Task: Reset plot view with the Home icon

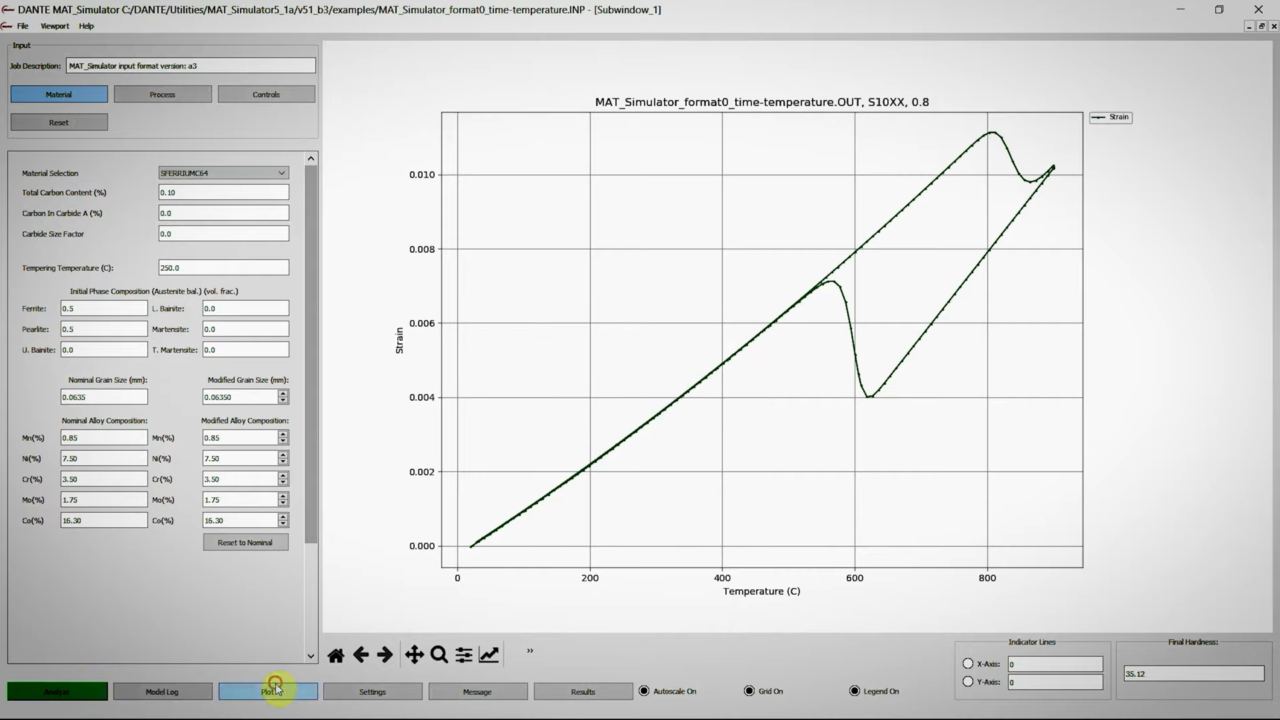Action: (x=336, y=655)
